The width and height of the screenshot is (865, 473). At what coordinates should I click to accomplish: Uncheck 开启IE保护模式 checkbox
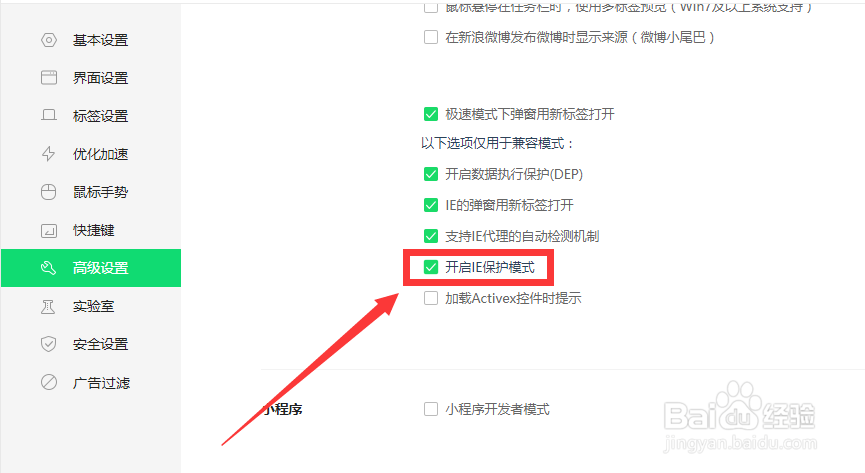[x=431, y=267]
